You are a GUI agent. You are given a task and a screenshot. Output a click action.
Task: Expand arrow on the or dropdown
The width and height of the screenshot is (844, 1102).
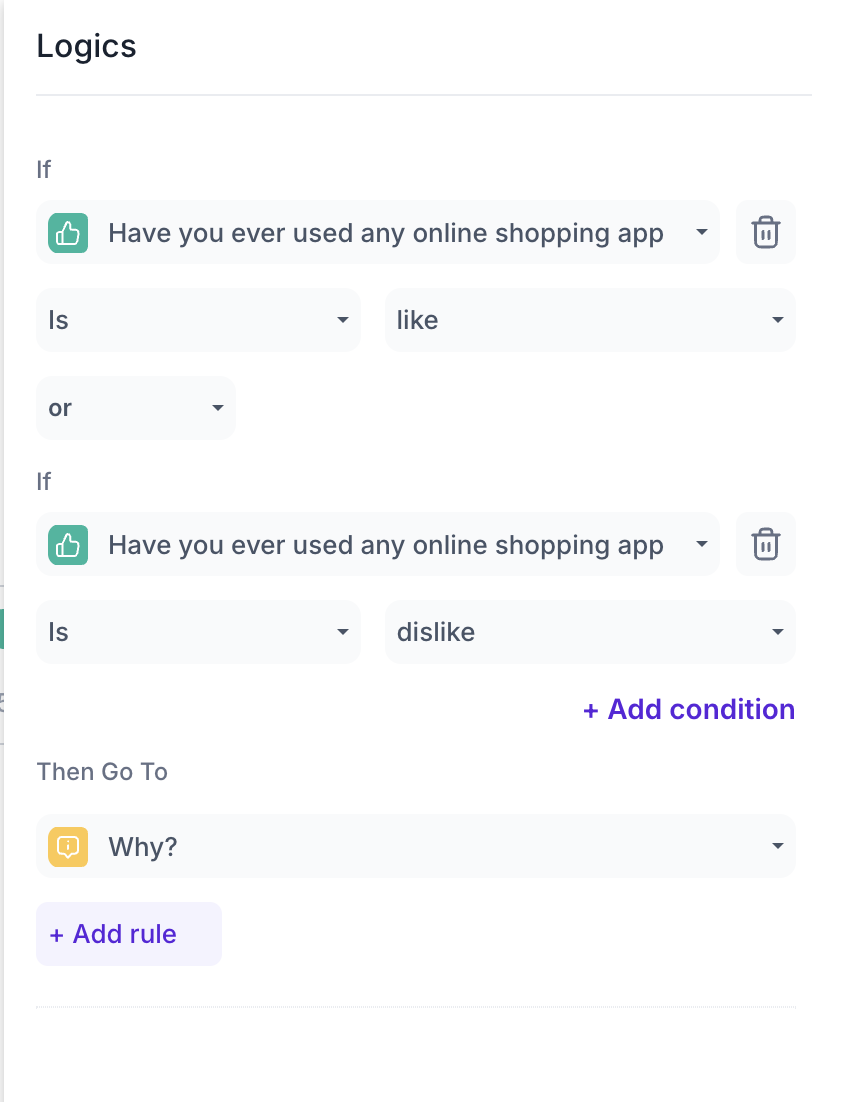click(218, 408)
